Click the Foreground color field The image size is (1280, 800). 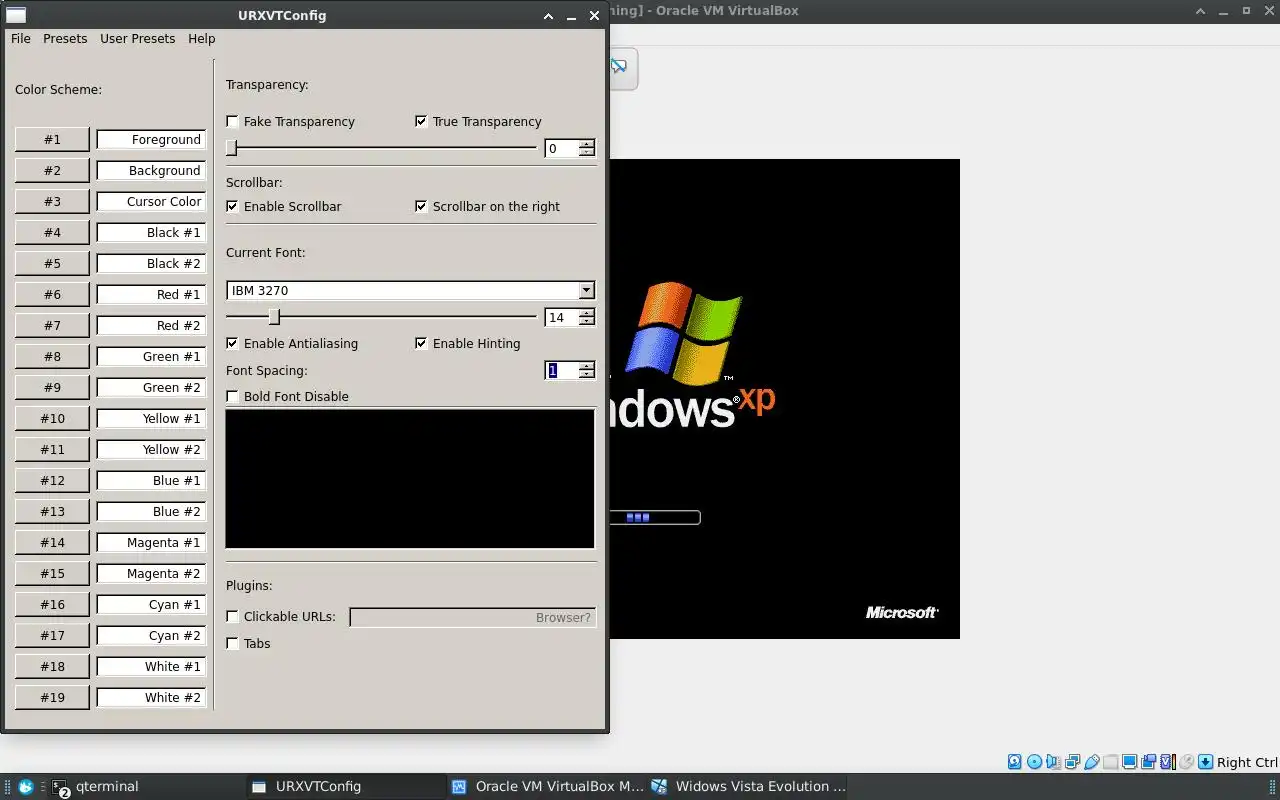(151, 139)
